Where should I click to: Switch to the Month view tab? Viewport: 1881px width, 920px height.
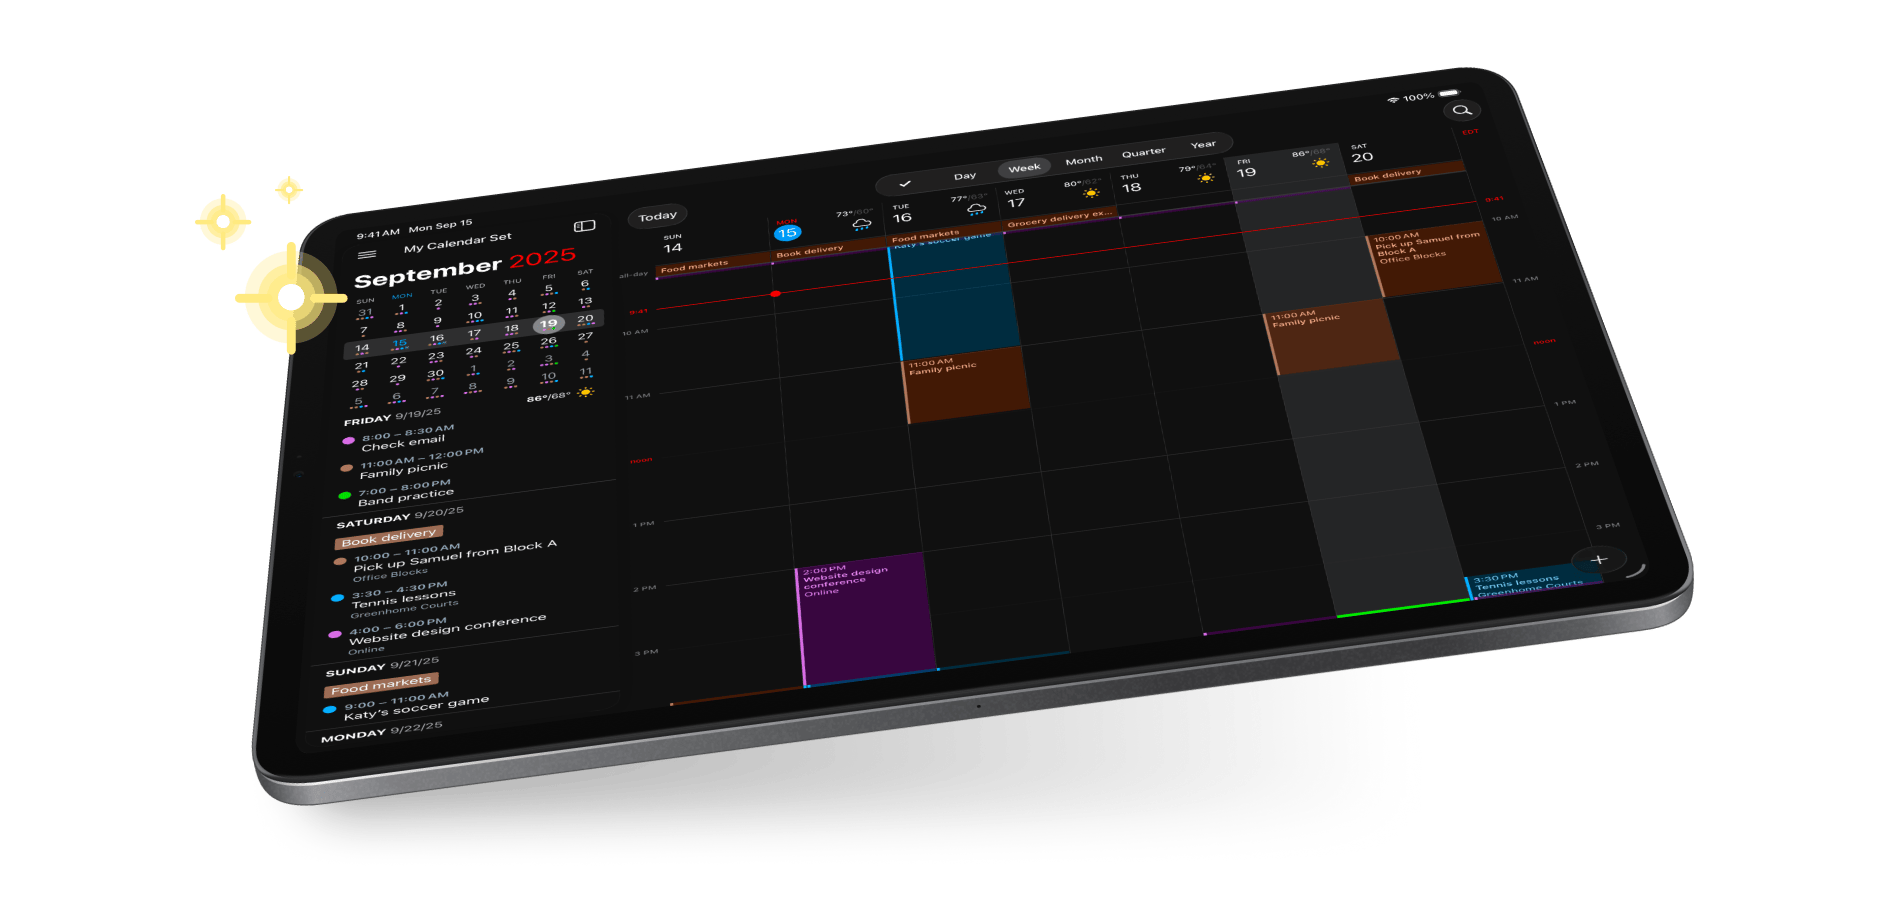coord(1083,160)
